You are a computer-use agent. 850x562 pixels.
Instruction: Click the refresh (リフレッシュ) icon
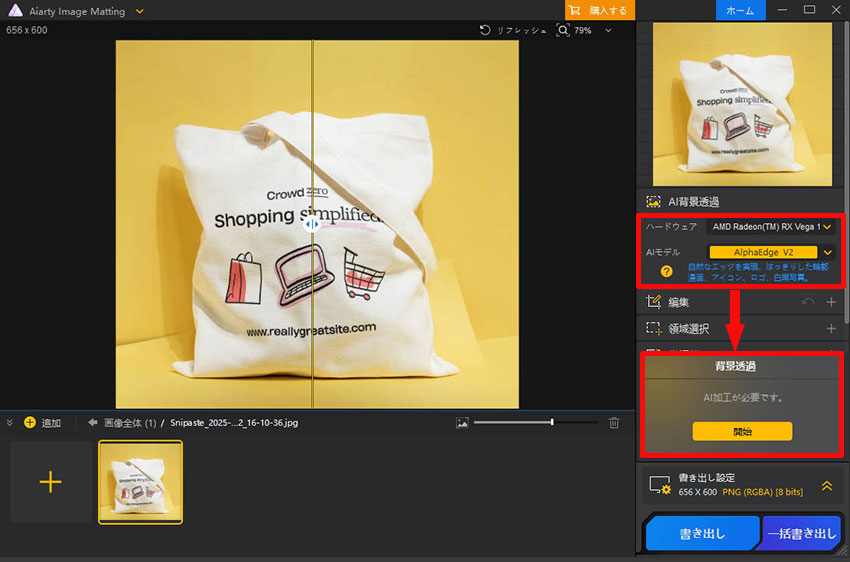coord(486,31)
